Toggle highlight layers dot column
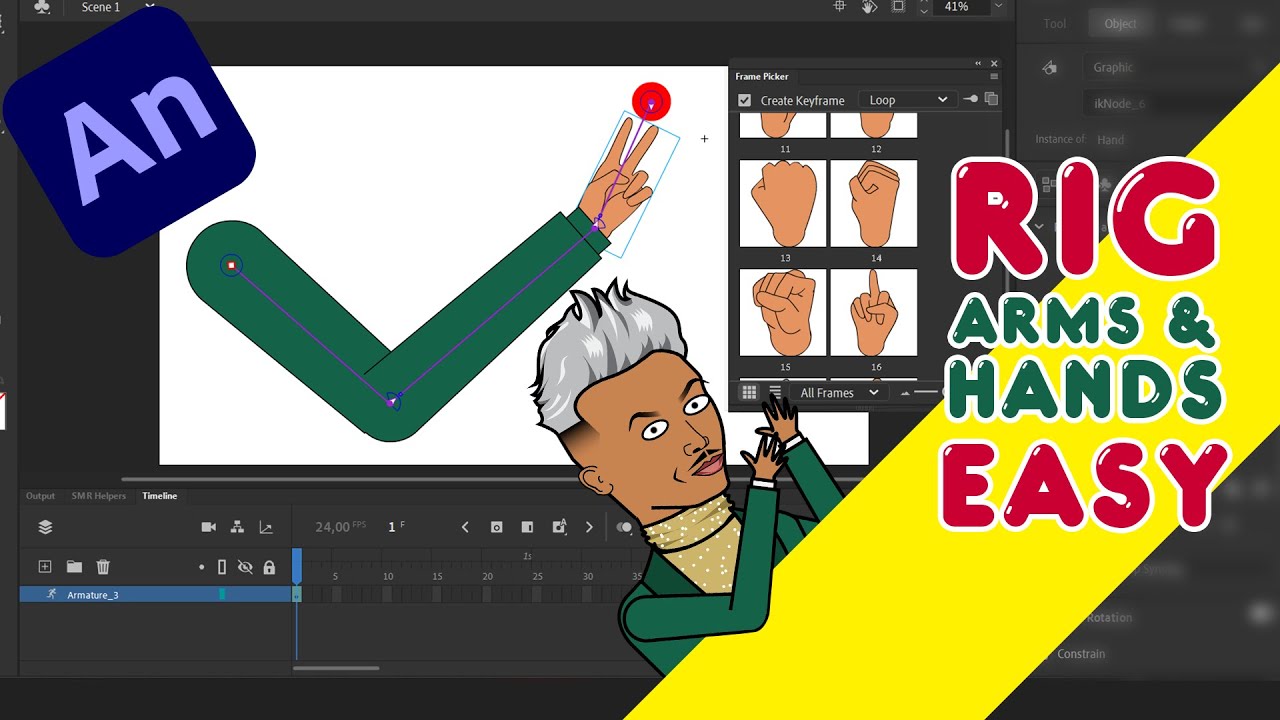Viewport: 1280px width, 720px height. [x=201, y=567]
